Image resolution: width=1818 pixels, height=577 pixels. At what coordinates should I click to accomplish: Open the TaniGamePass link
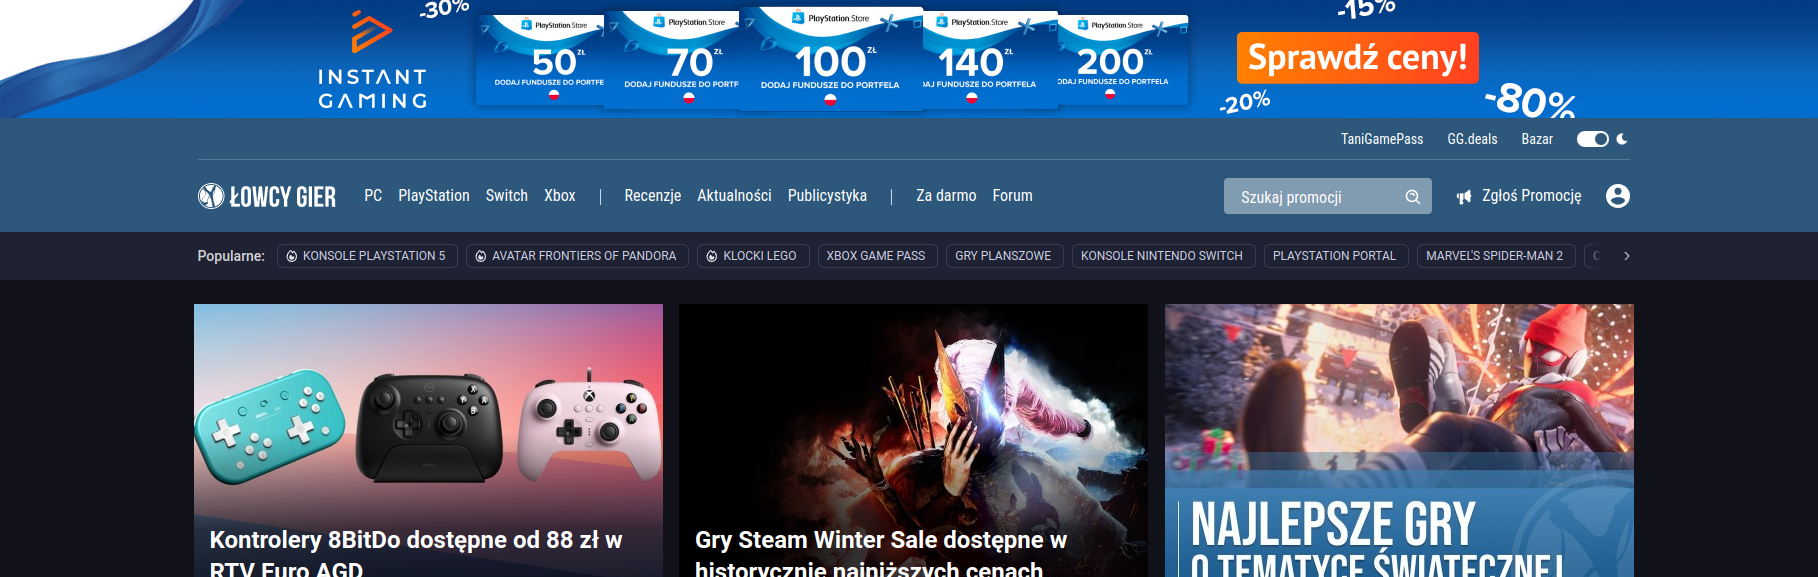(x=1381, y=139)
